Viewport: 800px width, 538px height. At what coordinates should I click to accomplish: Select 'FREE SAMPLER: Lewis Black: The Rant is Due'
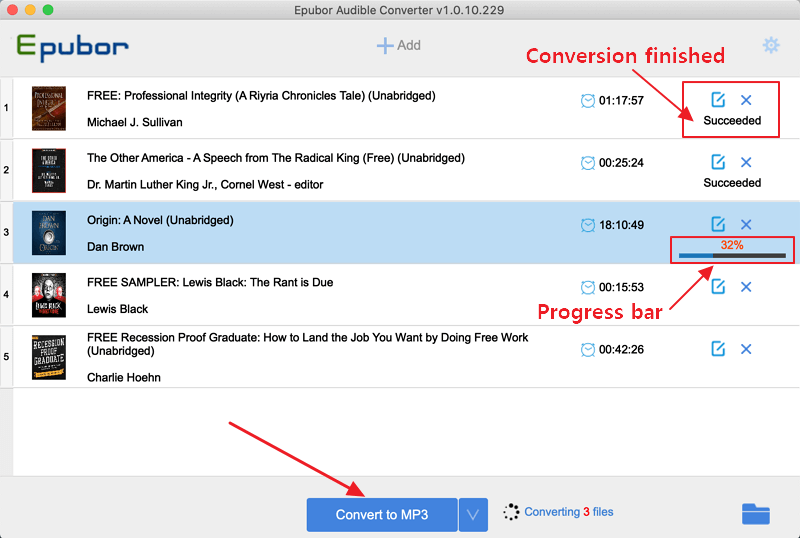[210, 282]
